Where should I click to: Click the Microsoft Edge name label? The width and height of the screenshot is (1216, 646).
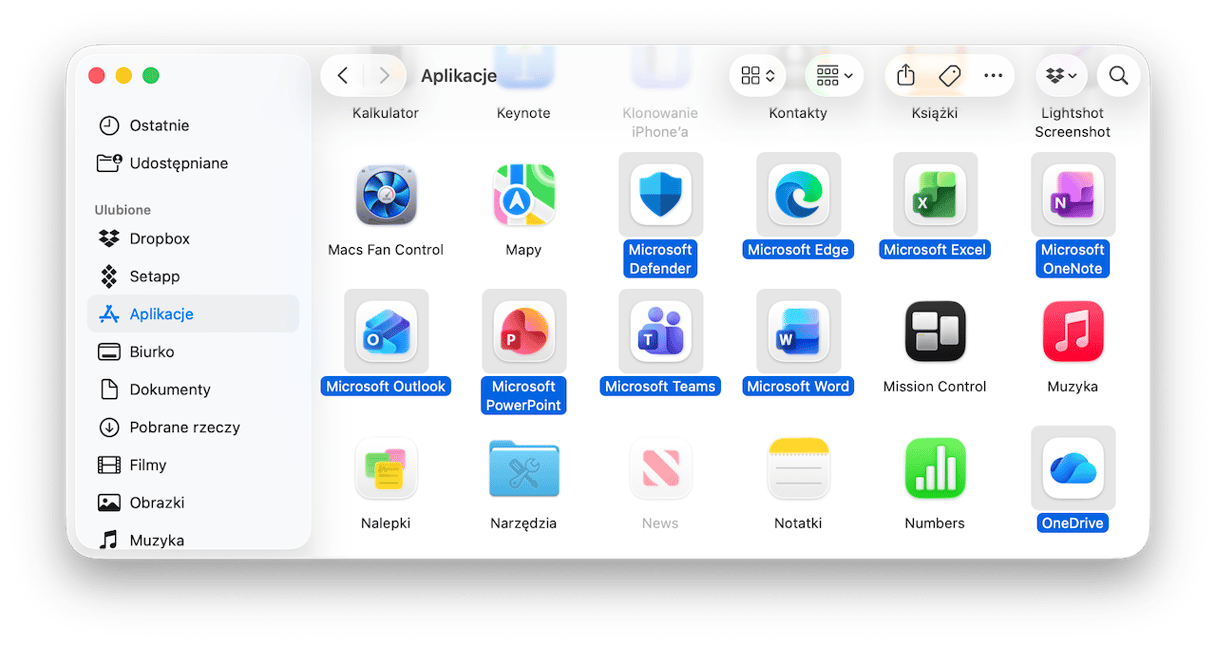click(x=798, y=250)
